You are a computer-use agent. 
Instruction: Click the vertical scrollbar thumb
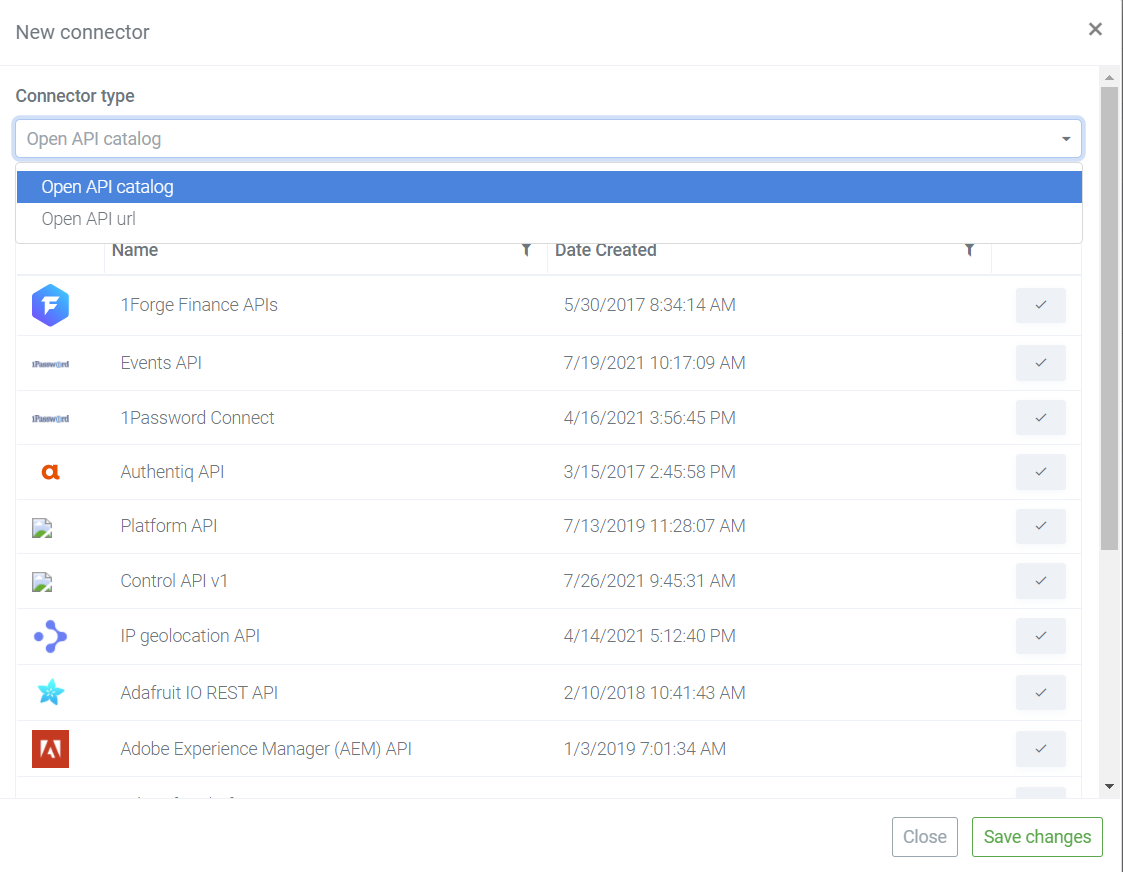pos(1109,319)
